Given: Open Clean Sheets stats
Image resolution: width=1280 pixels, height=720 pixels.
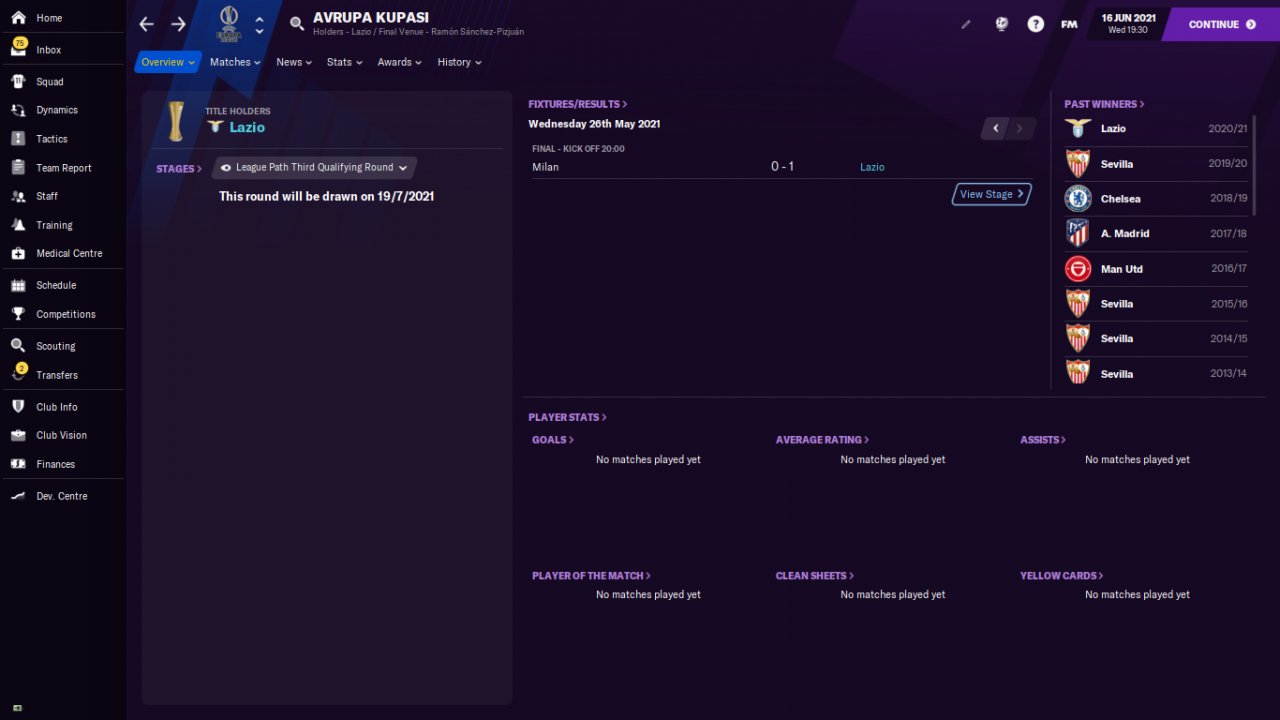Looking at the screenshot, I should pos(815,576).
